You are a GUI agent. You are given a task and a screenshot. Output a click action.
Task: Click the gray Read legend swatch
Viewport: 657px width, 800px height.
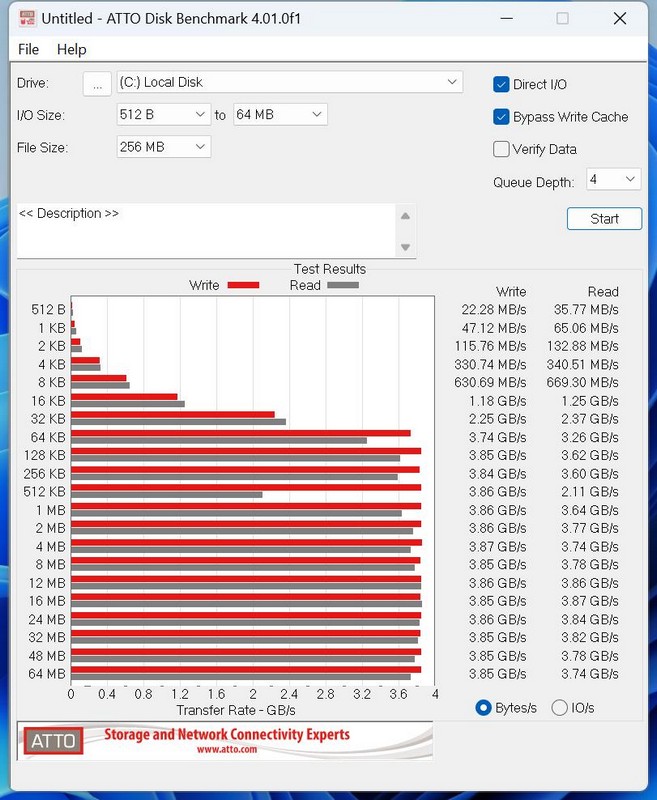pos(342,285)
